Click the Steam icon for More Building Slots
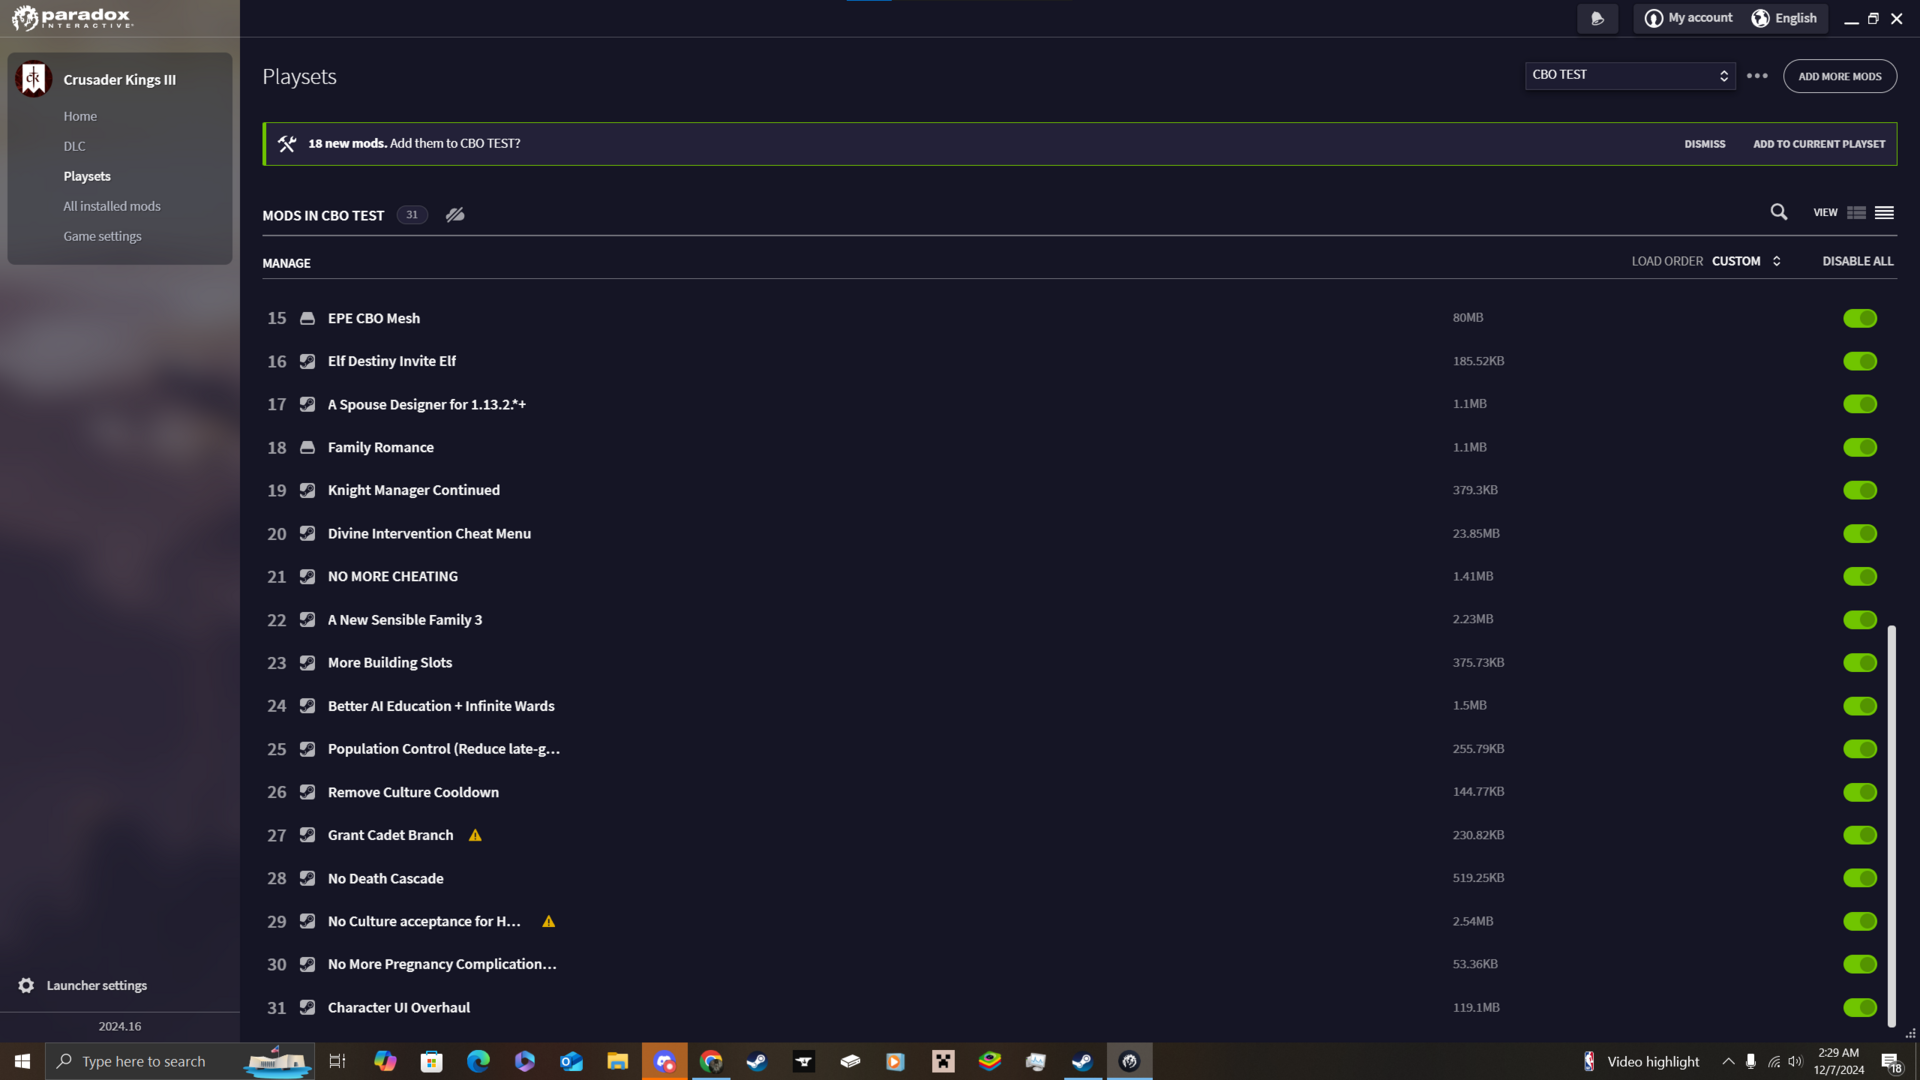Screen dimensions: 1920x1080 click(x=308, y=663)
